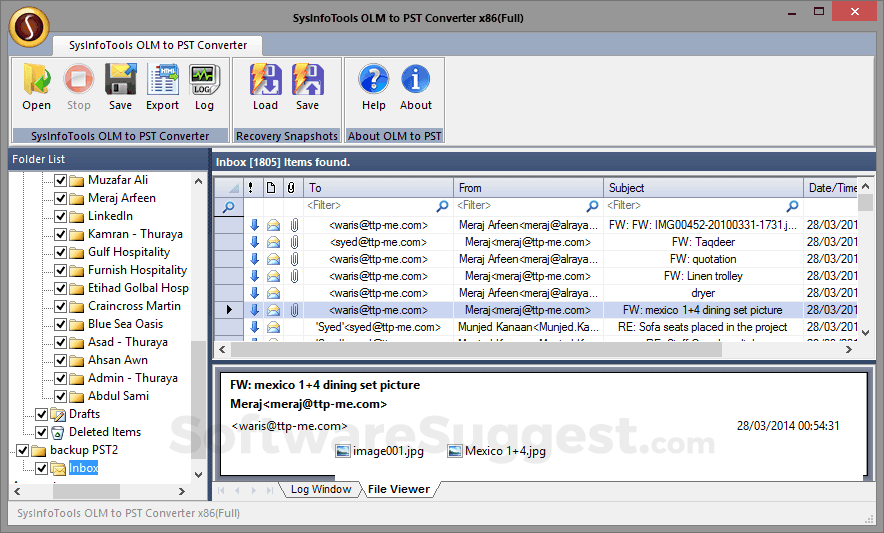Screen dimensions: 884x533
Task: Click the document type column header icon
Action: [271, 187]
